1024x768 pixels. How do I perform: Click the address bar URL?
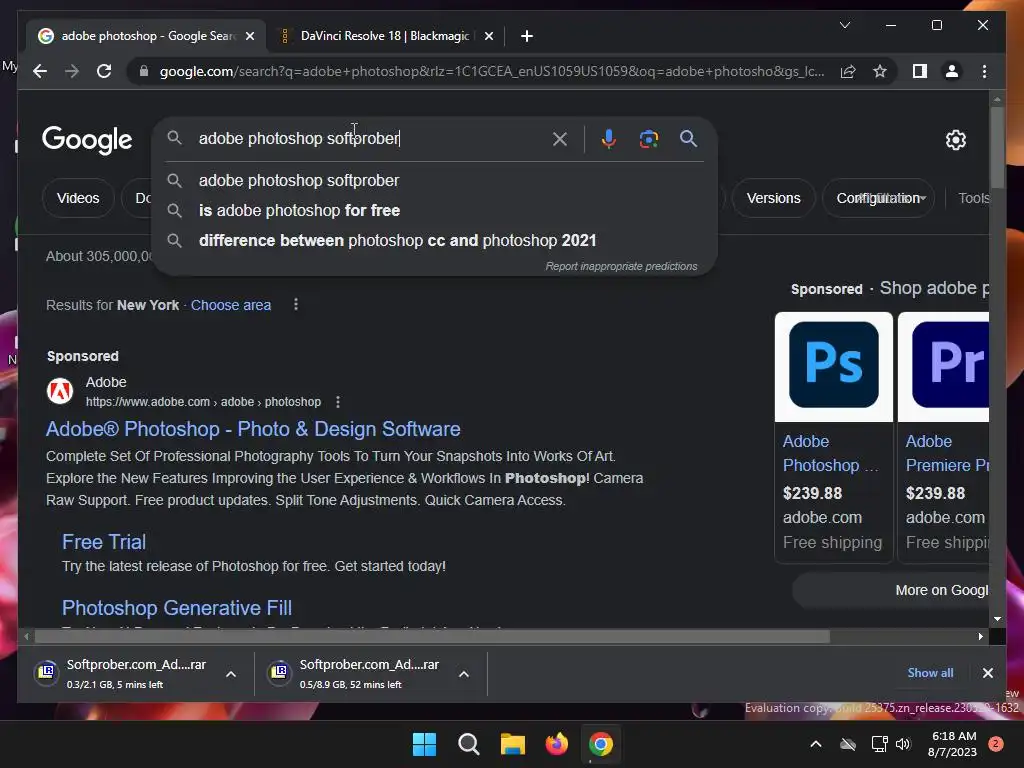pyautogui.click(x=492, y=71)
